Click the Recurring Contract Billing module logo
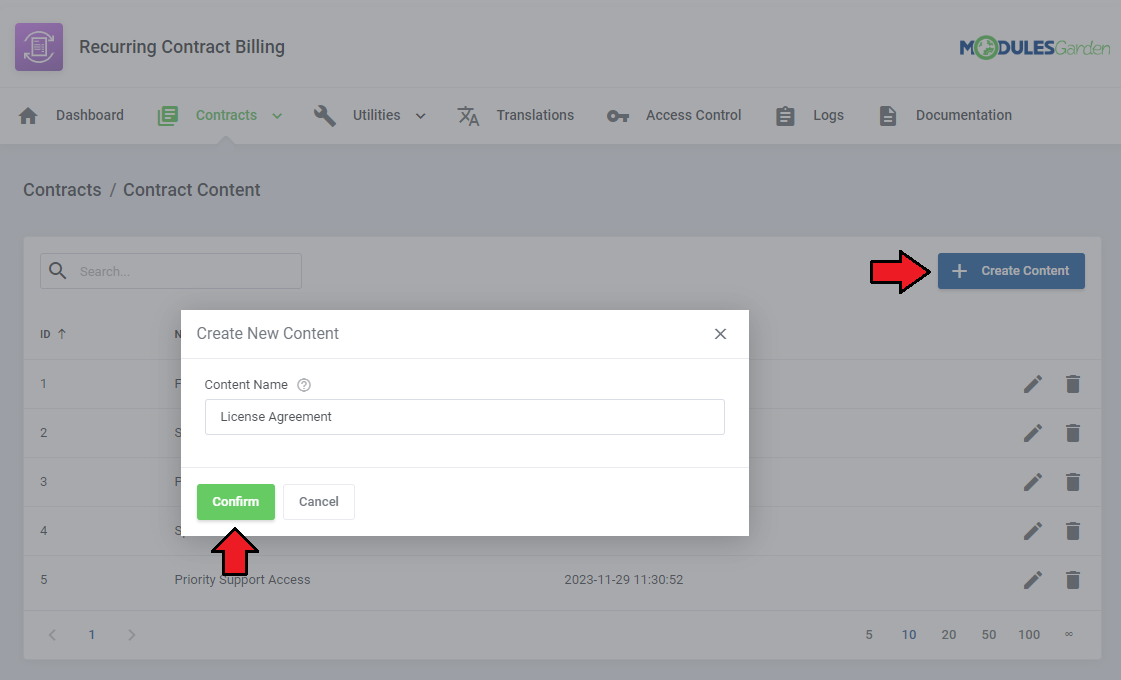The image size is (1121, 680). (39, 47)
